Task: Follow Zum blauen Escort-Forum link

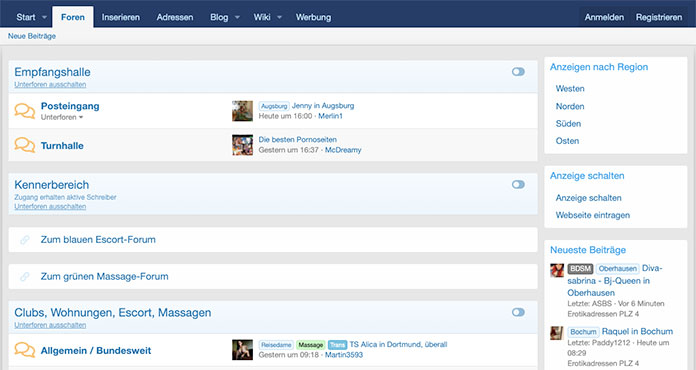Action: [98, 240]
